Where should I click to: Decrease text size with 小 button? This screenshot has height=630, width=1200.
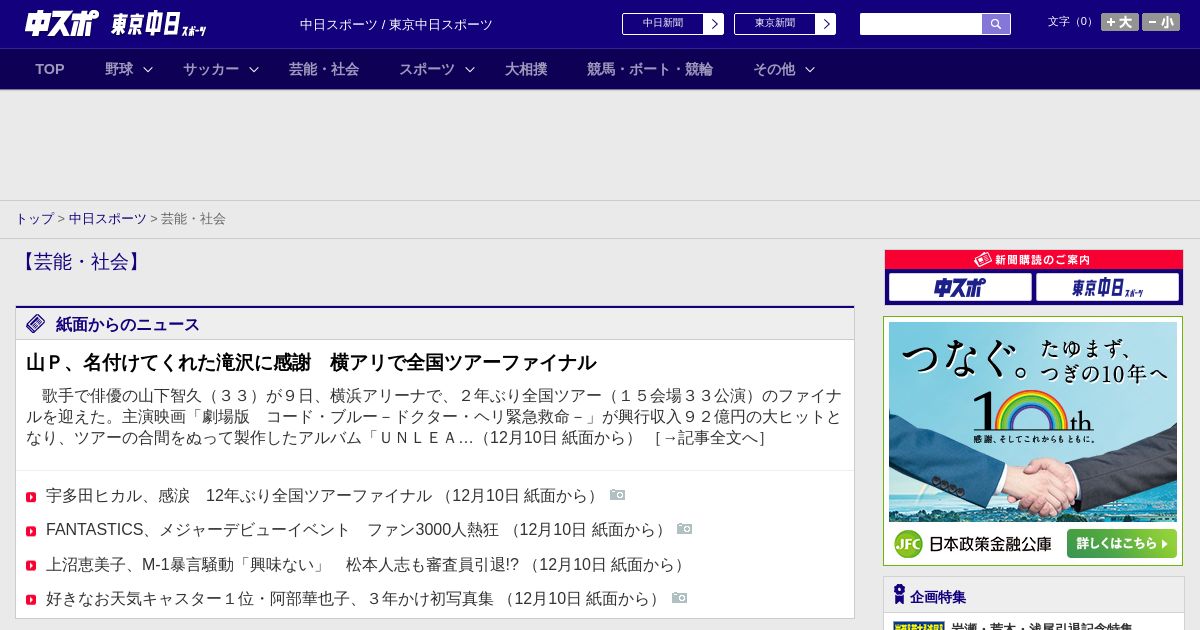(1161, 22)
